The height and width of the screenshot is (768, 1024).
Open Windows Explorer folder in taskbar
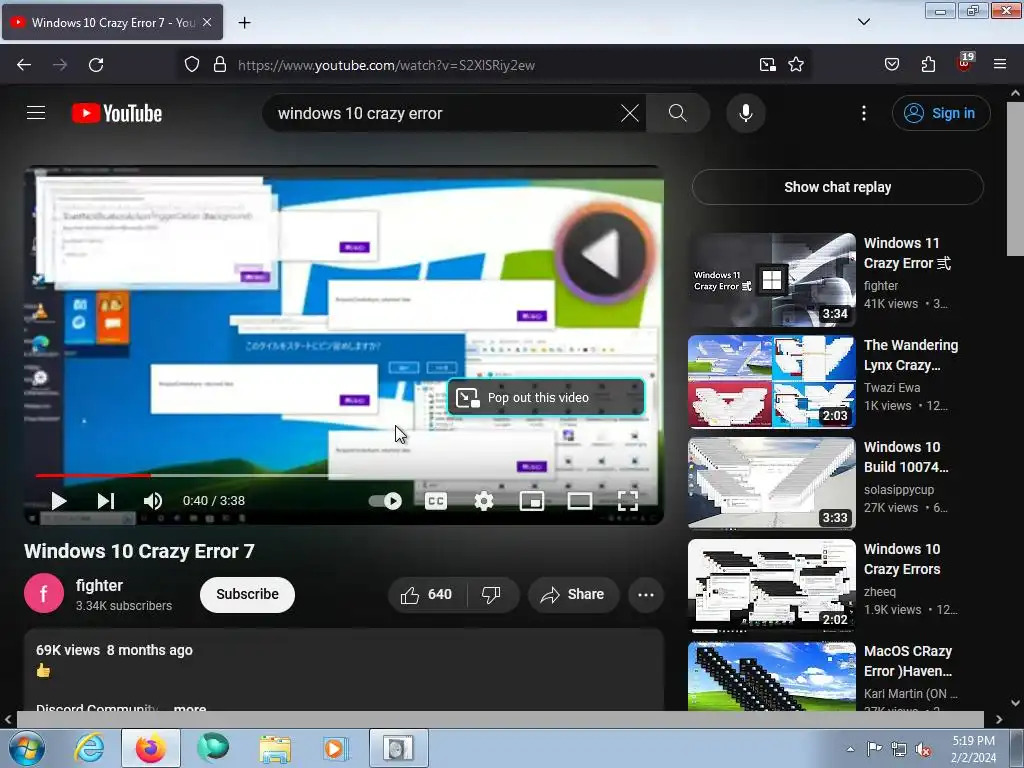point(275,748)
